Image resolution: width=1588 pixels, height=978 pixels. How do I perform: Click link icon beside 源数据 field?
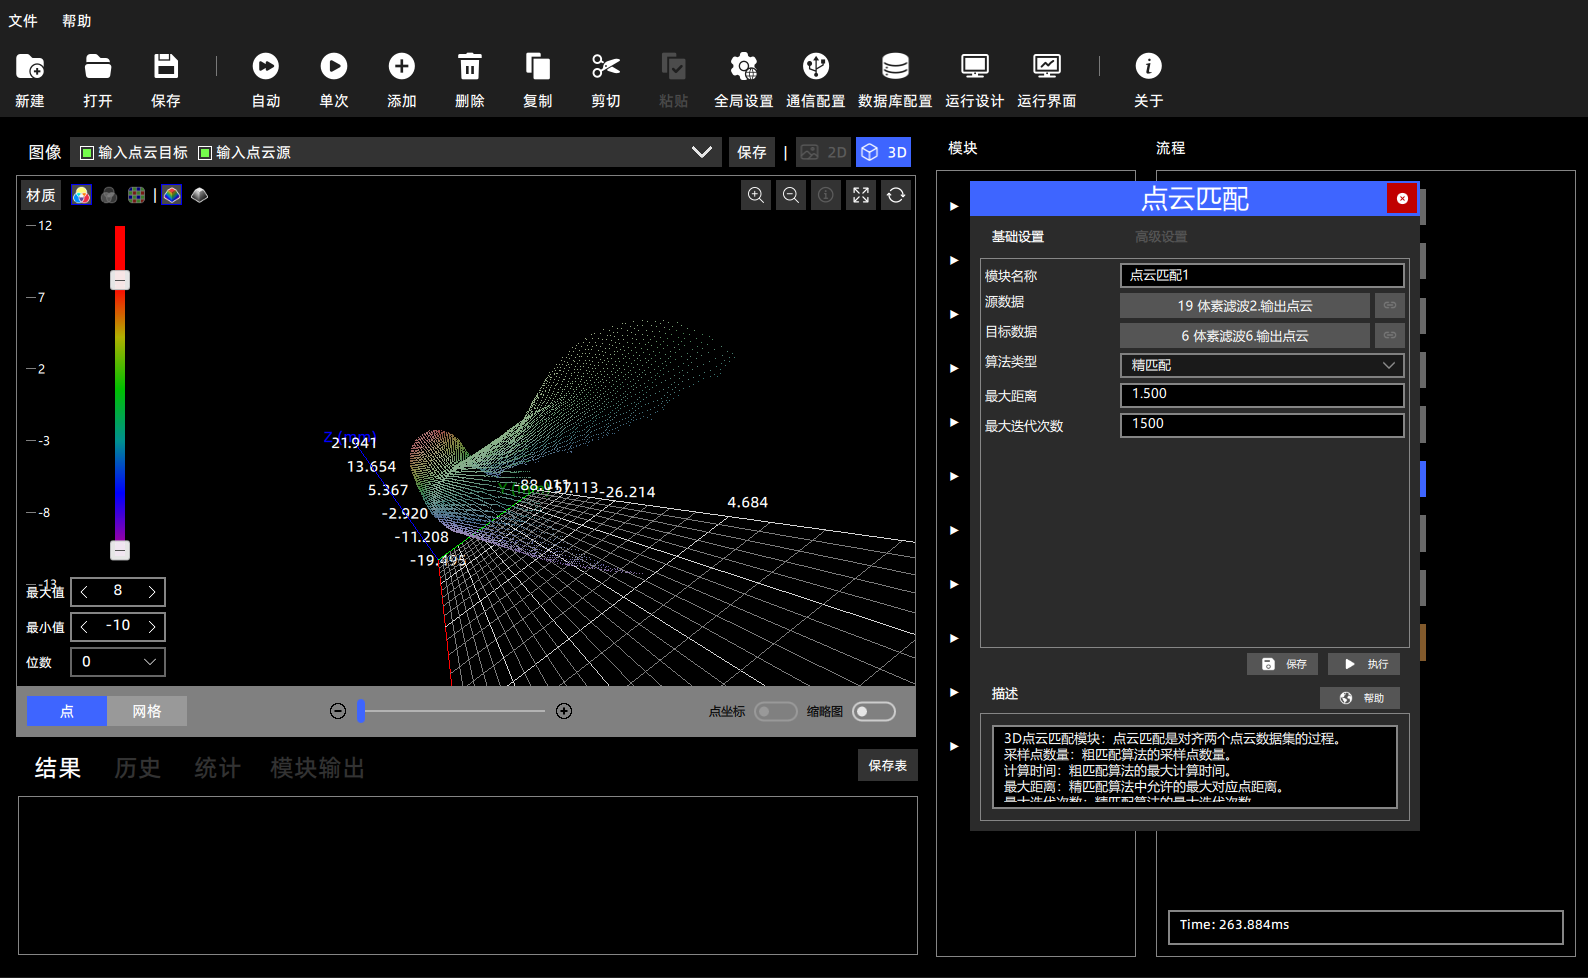[1390, 305]
